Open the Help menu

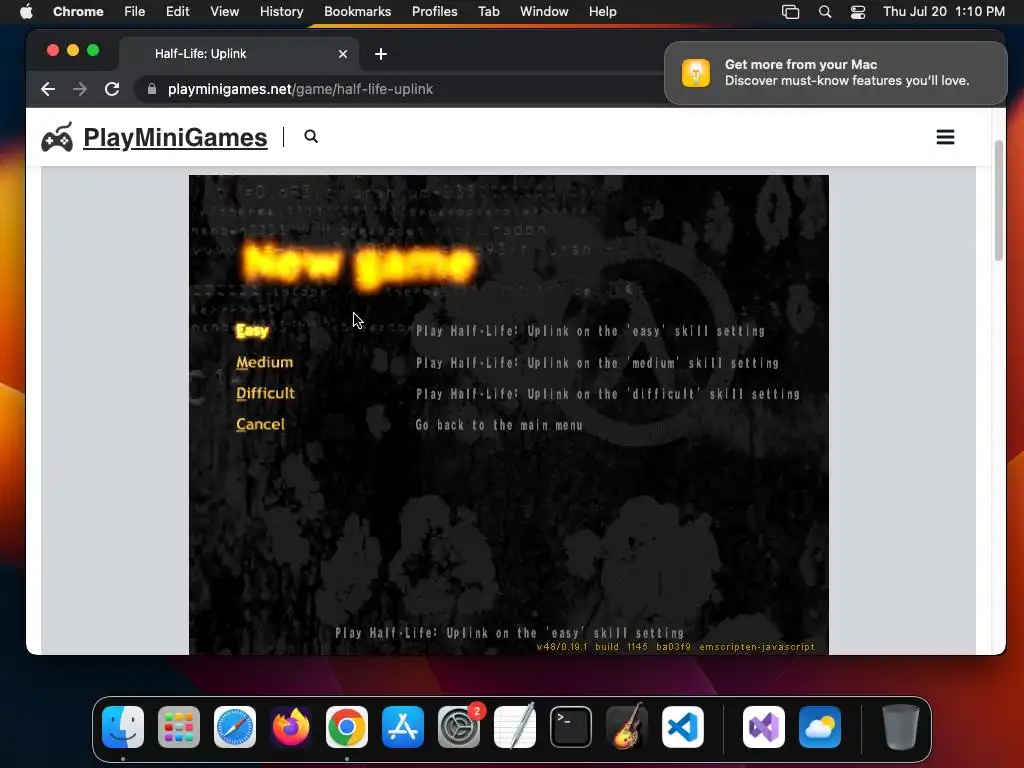click(603, 12)
